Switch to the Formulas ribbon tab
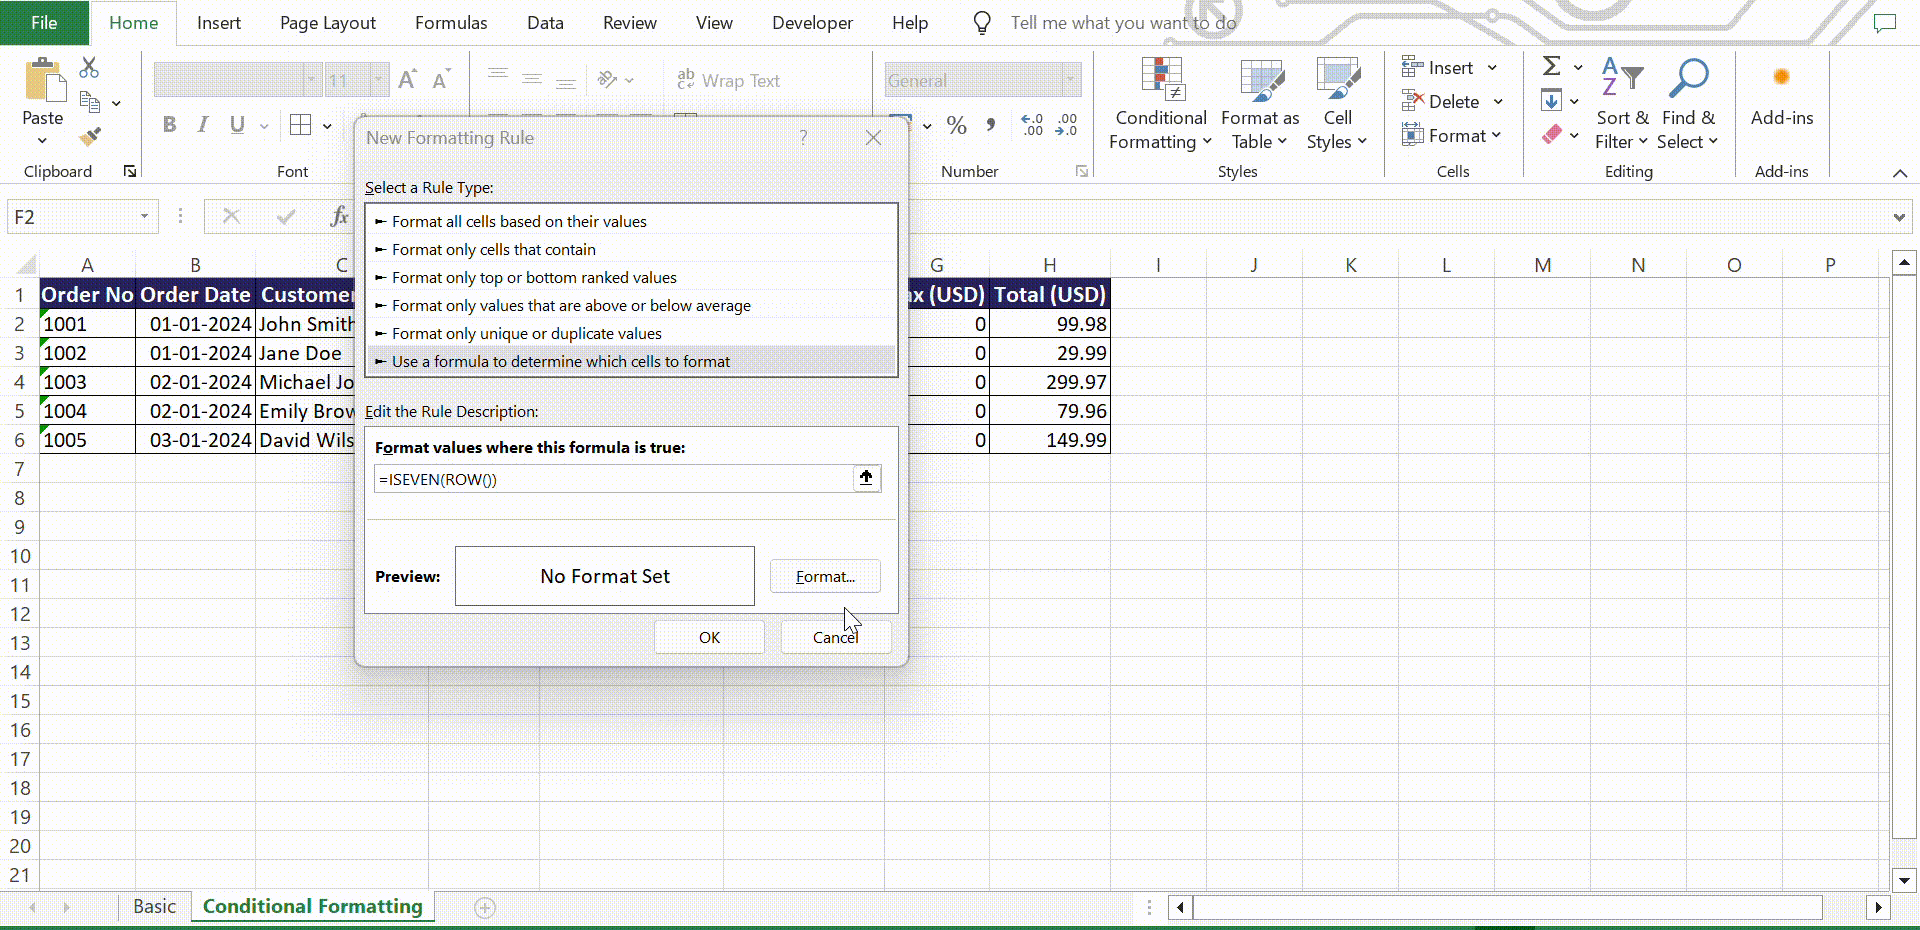 451,23
